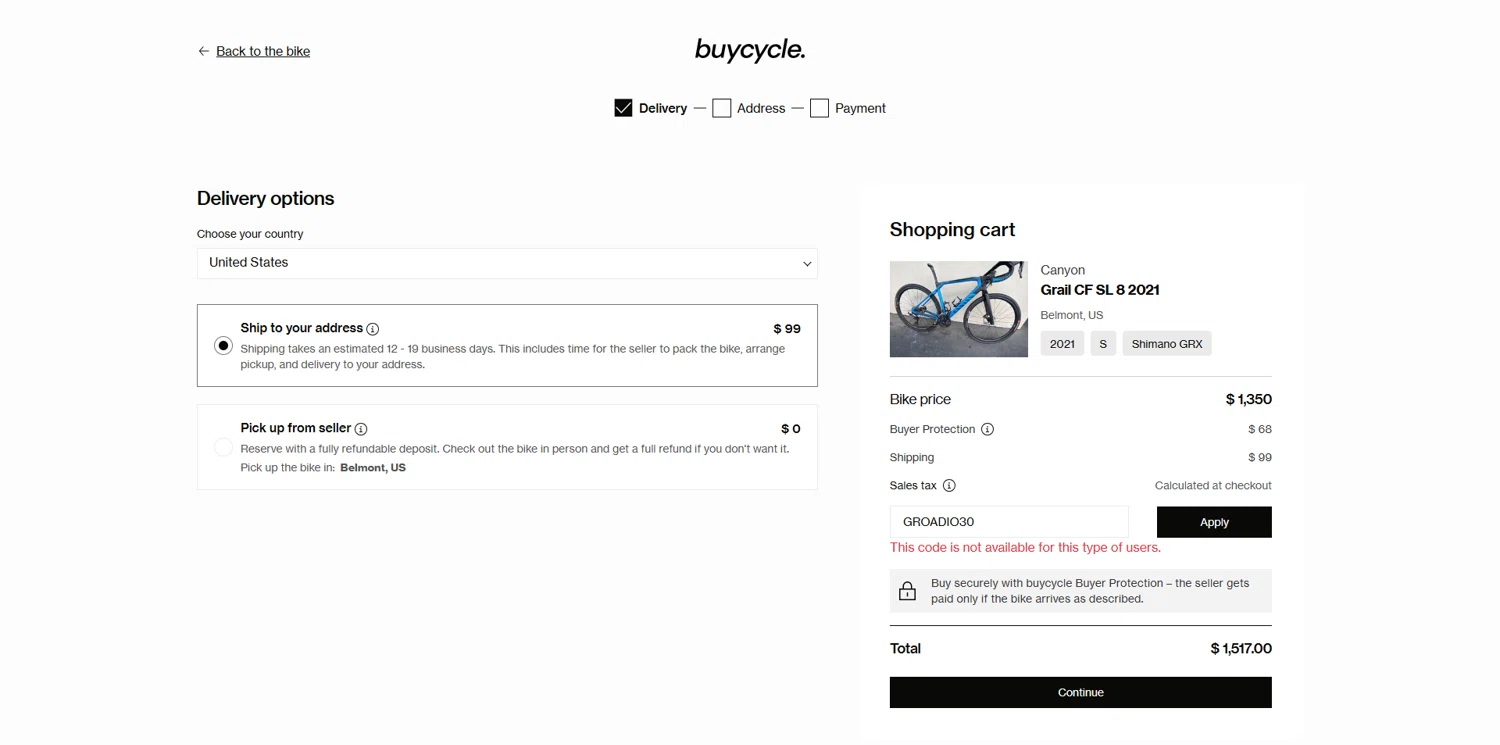Click the Canyon brand name

pos(1062,270)
